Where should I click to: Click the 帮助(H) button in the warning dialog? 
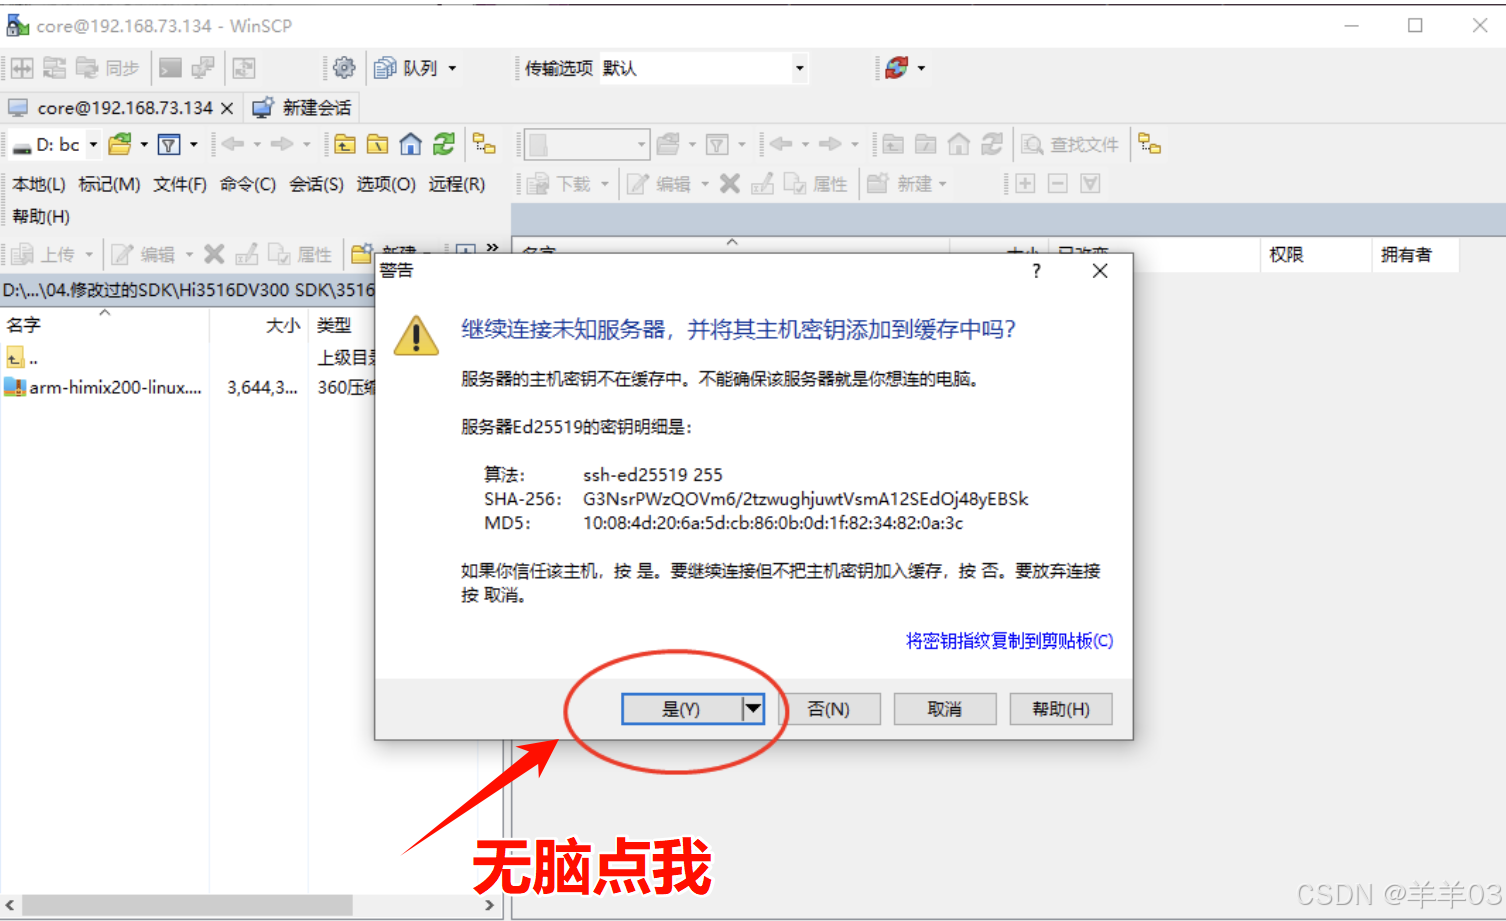1061,709
